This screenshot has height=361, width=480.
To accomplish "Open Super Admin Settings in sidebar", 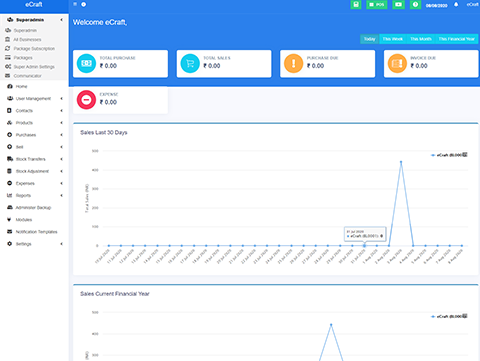I will [34, 67].
